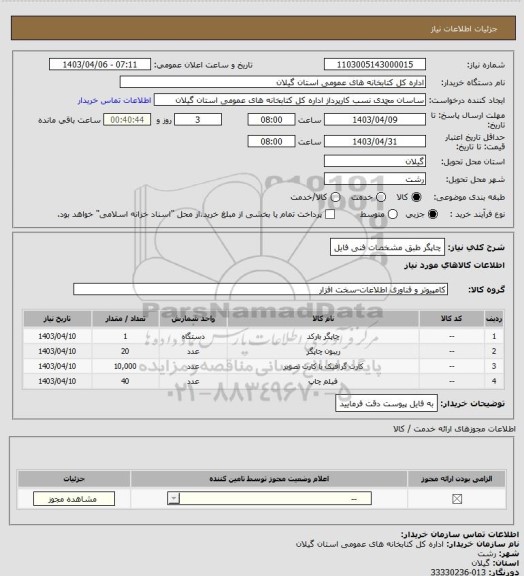
Task: Click the remaining time field 00:40:44
Action: pyautogui.click(x=127, y=120)
